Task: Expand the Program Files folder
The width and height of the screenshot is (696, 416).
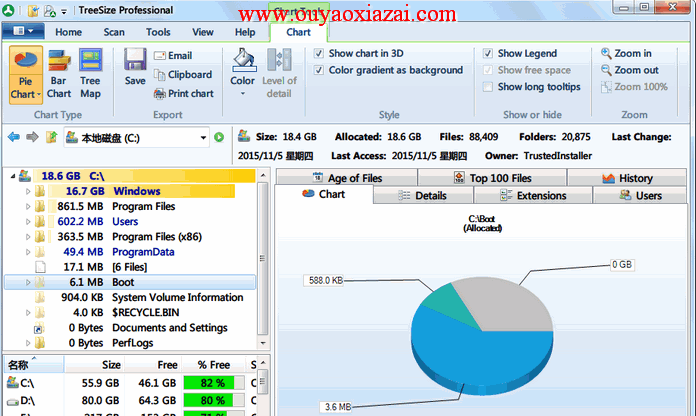Action: (x=28, y=206)
